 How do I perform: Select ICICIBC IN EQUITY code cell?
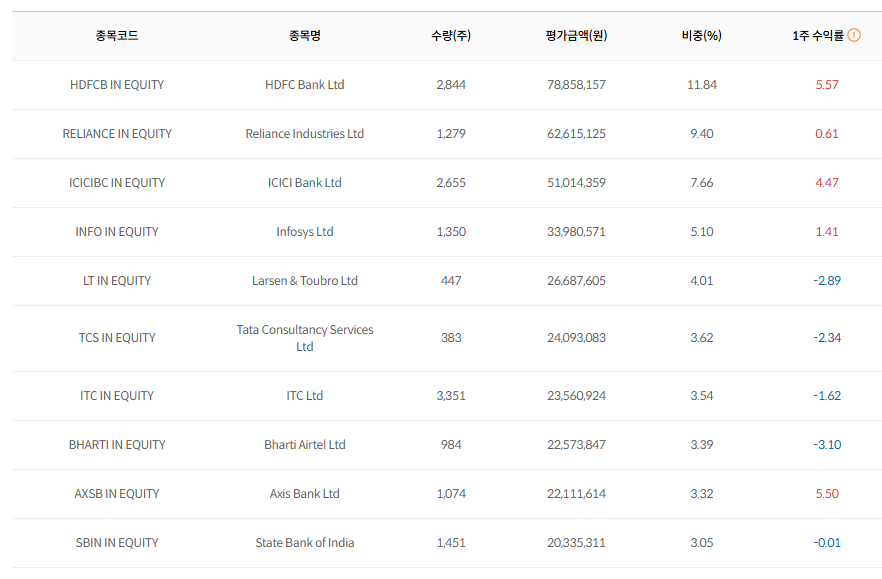coord(117,183)
